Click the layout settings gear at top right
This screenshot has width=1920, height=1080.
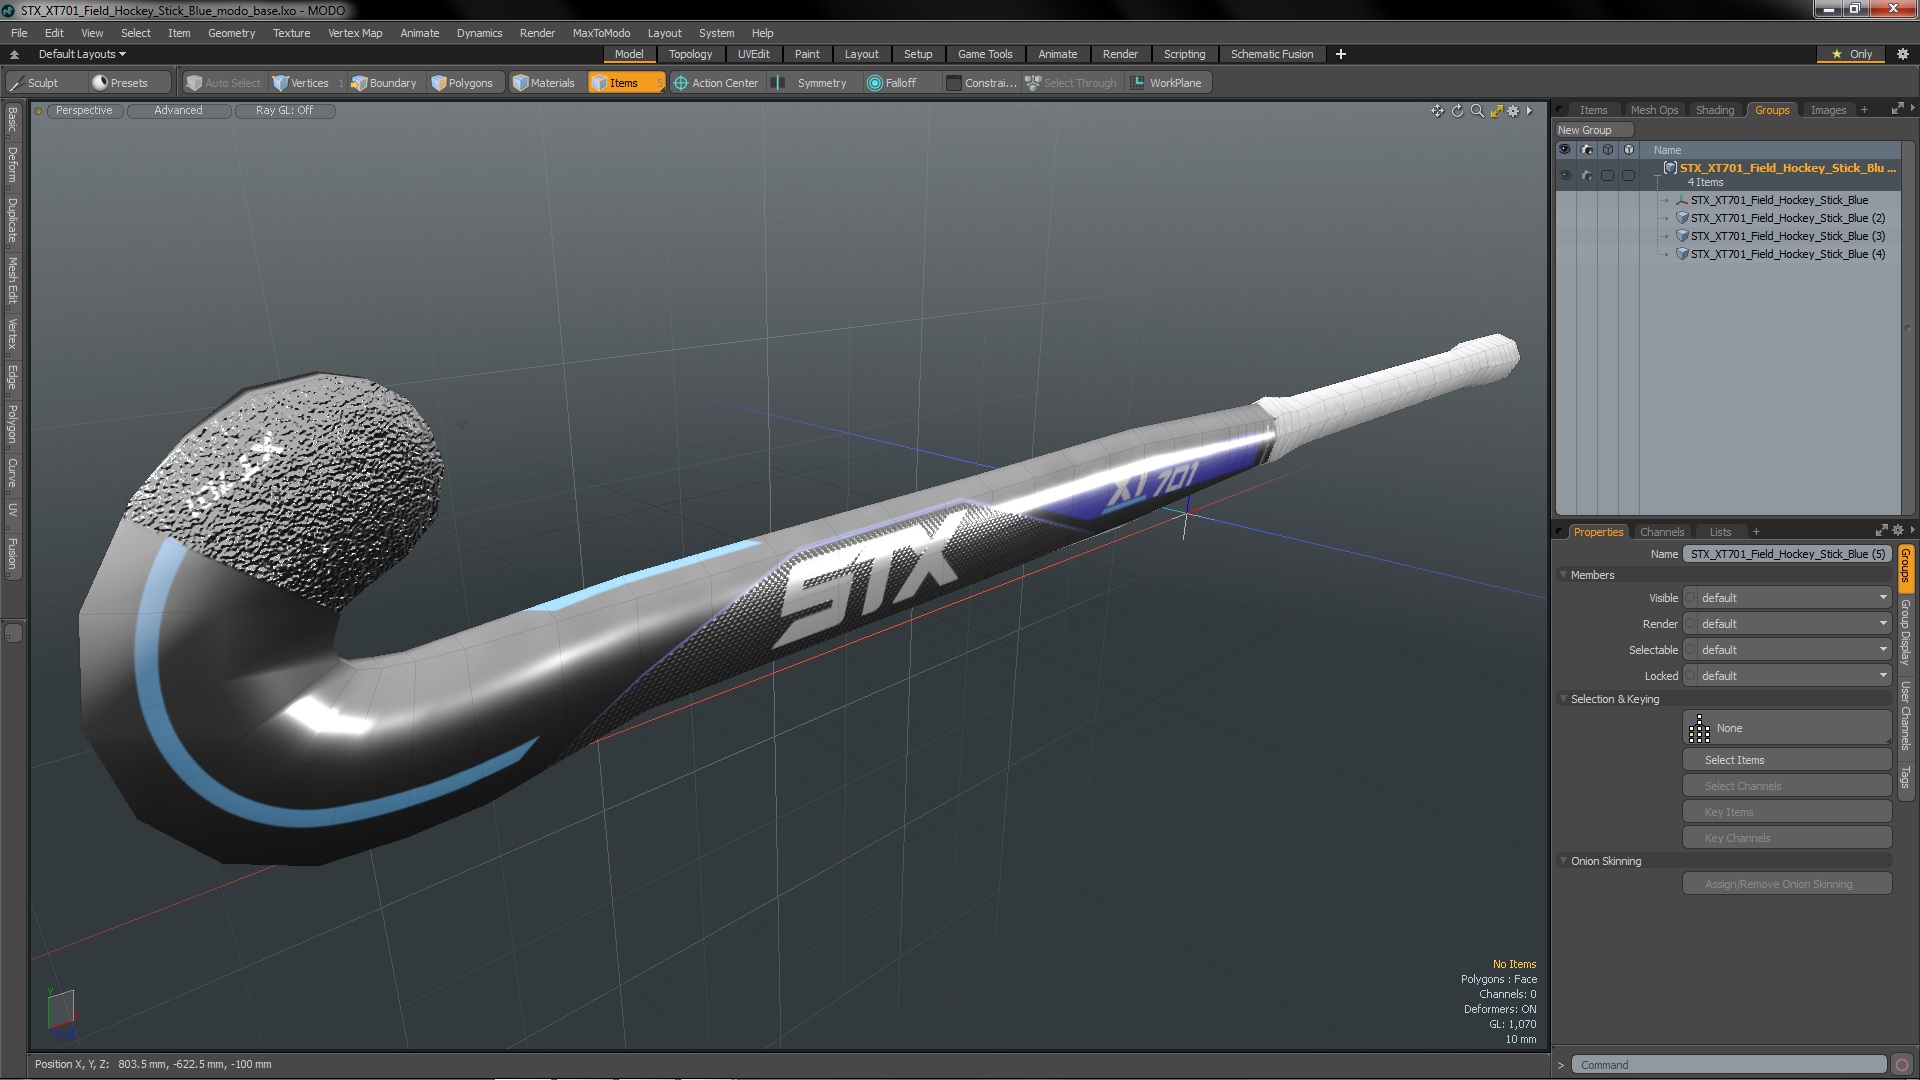[1902, 54]
